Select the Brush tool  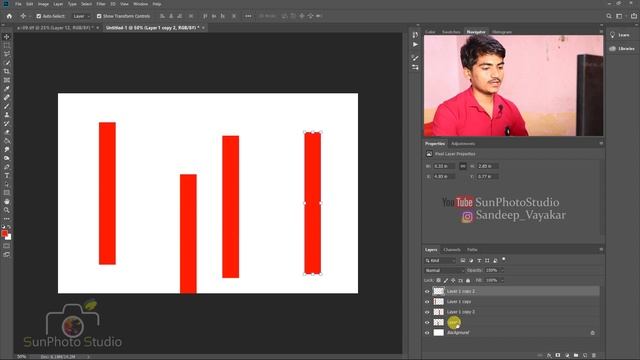pyautogui.click(x=7, y=106)
